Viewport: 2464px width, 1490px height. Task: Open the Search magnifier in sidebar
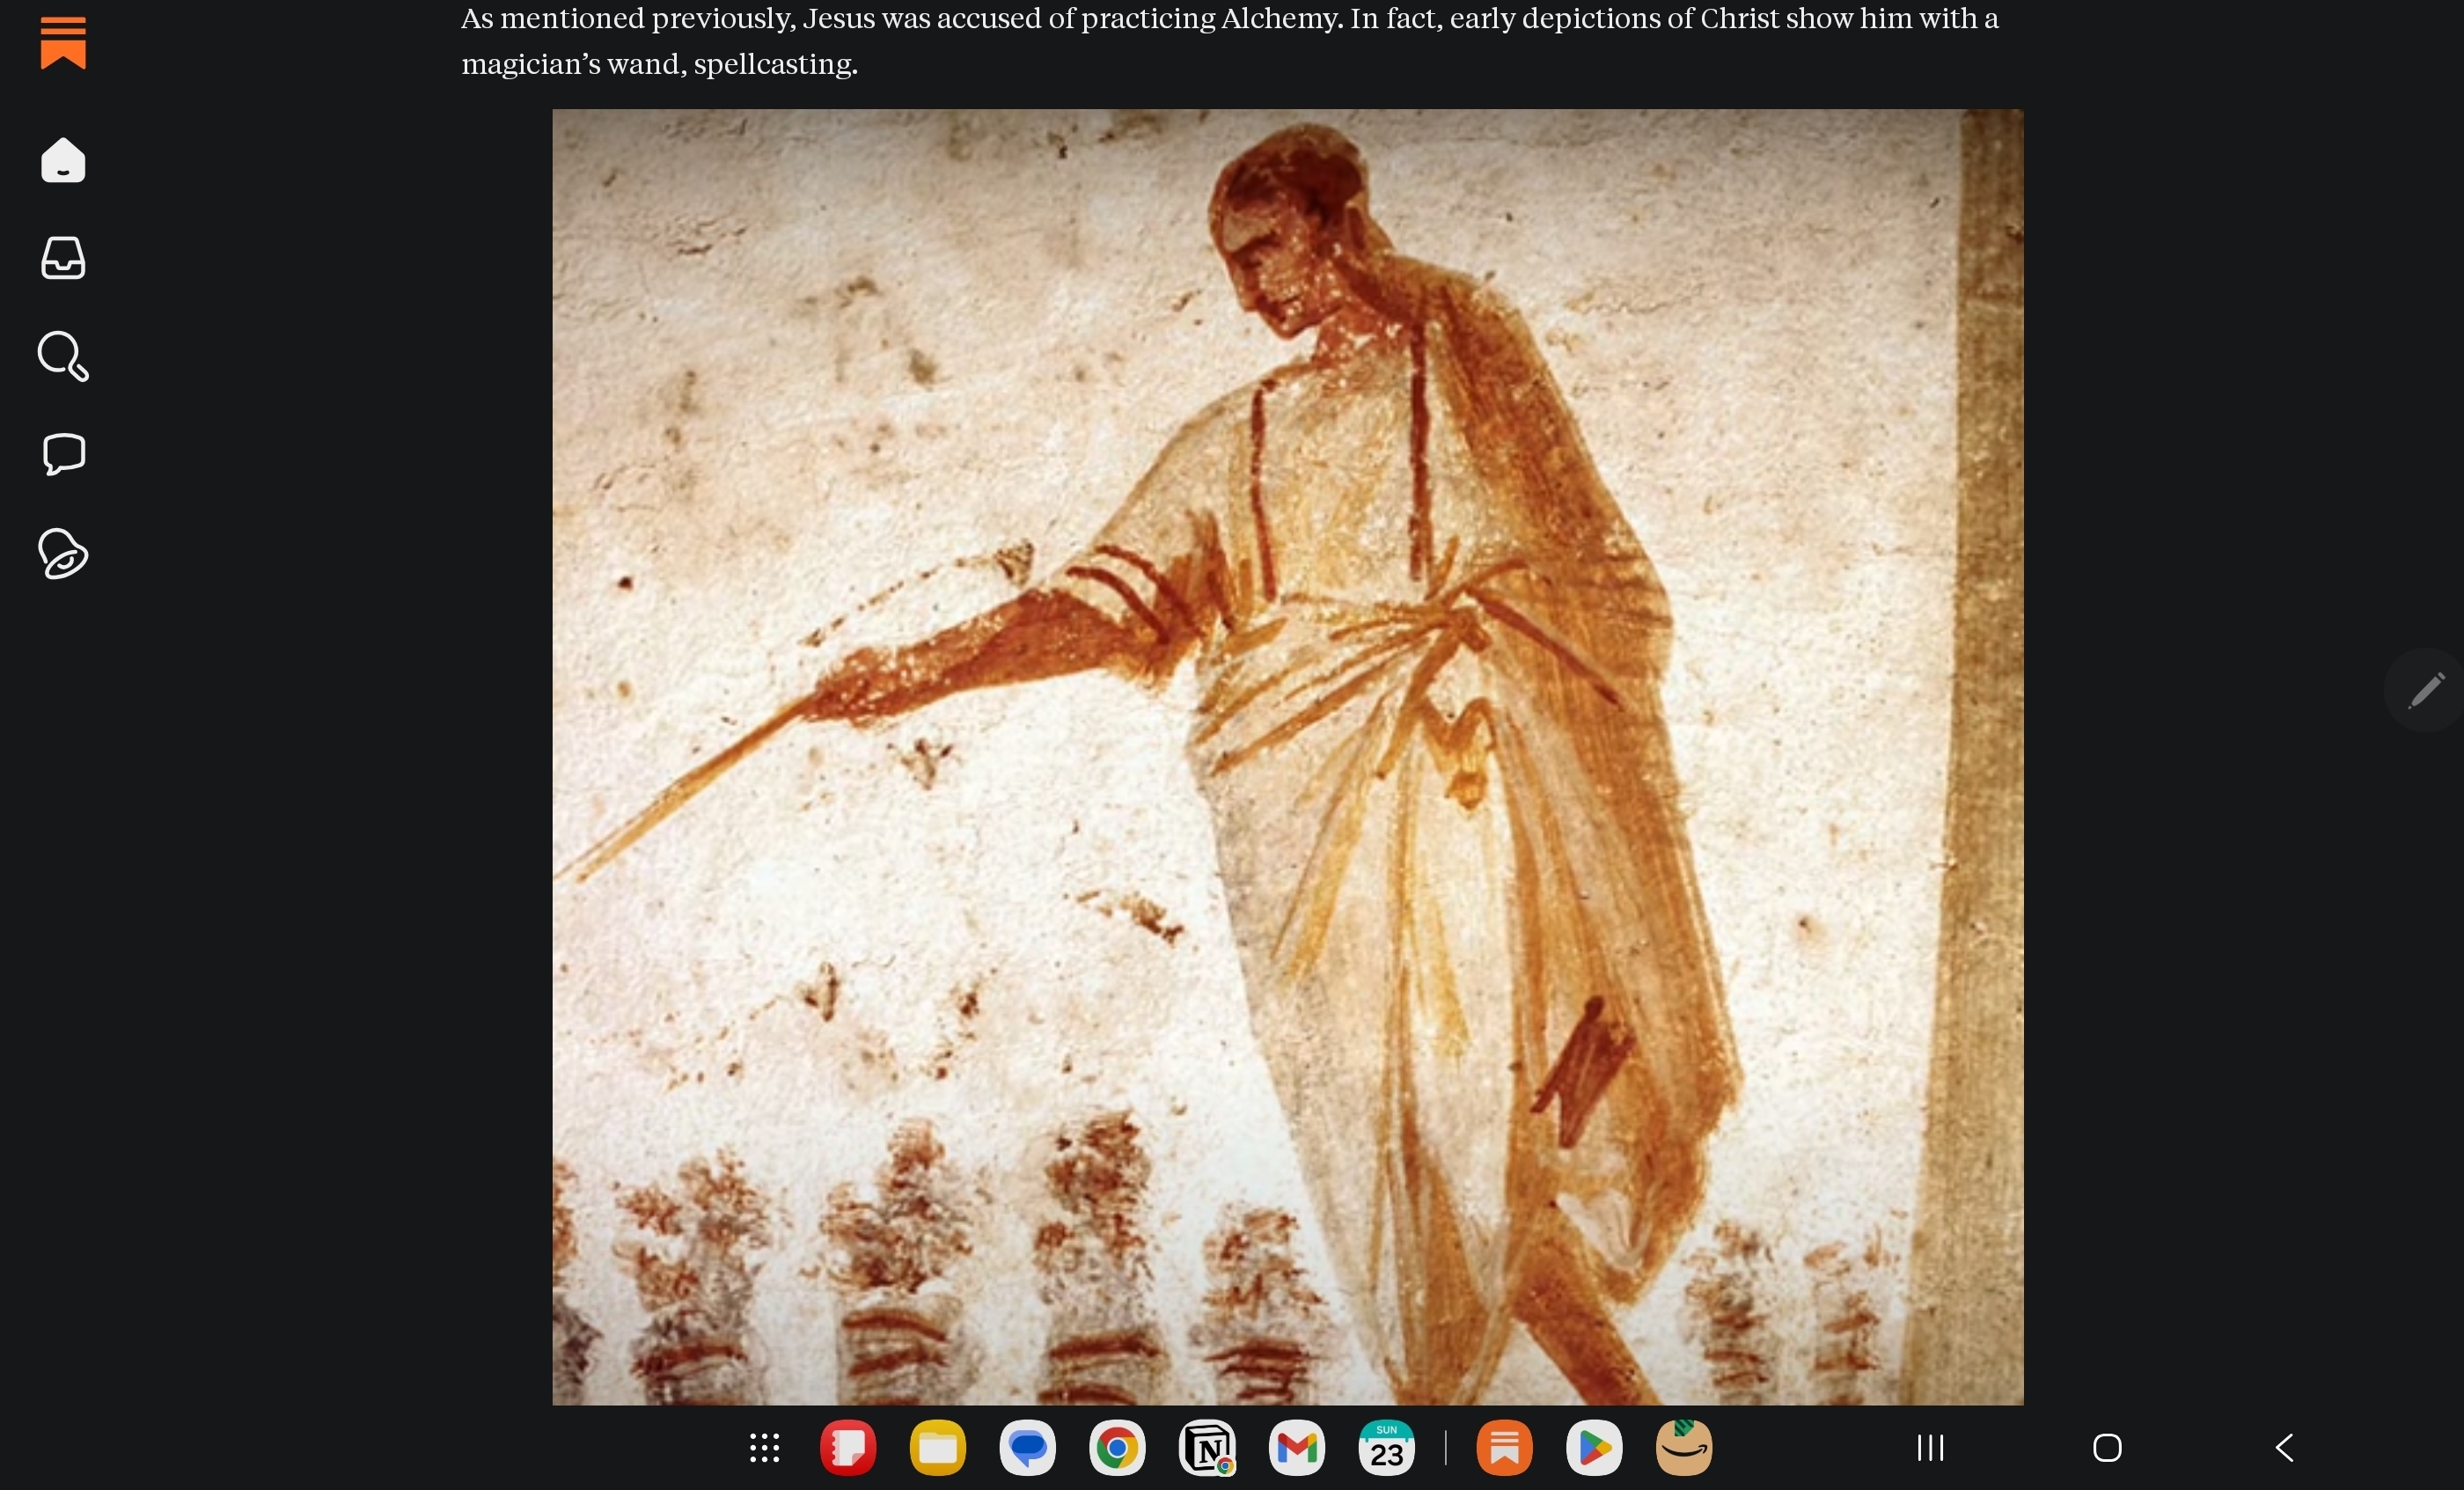point(63,356)
